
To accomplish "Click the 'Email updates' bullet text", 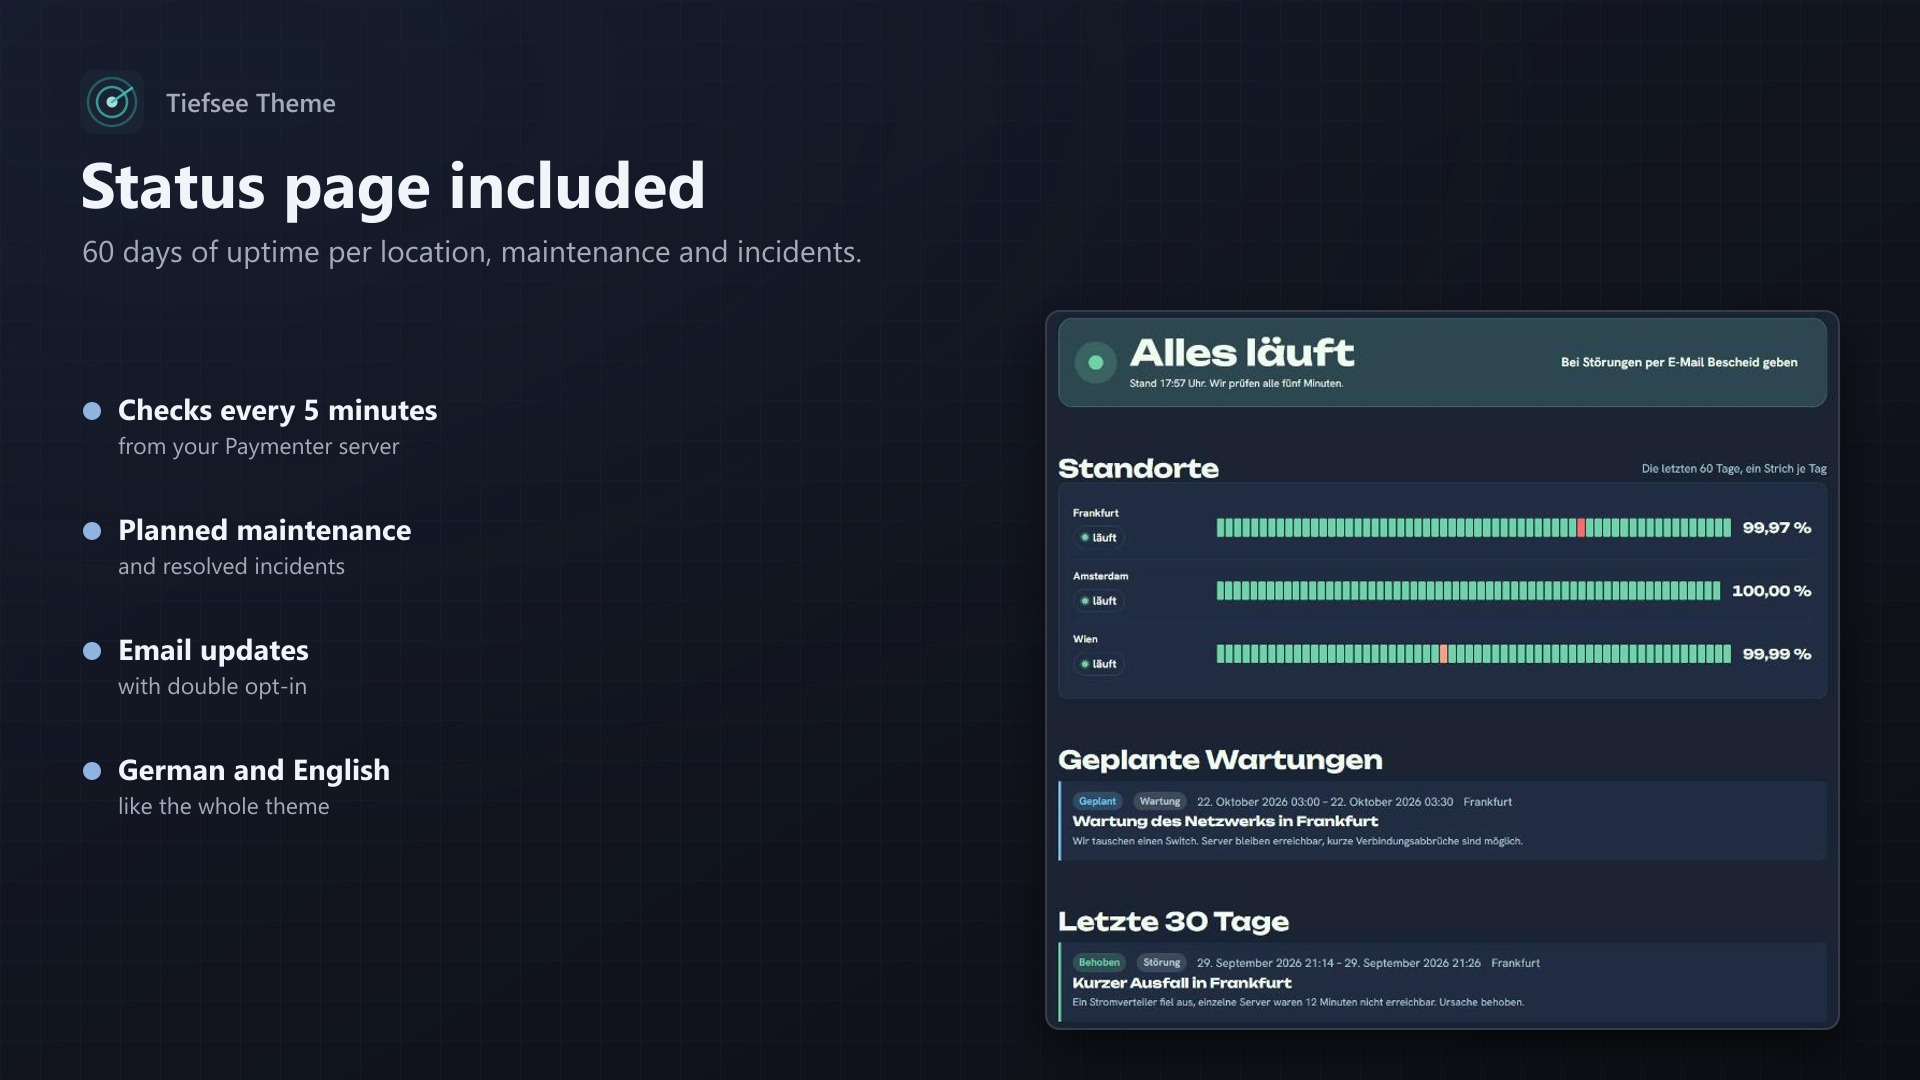I will click(x=213, y=650).
